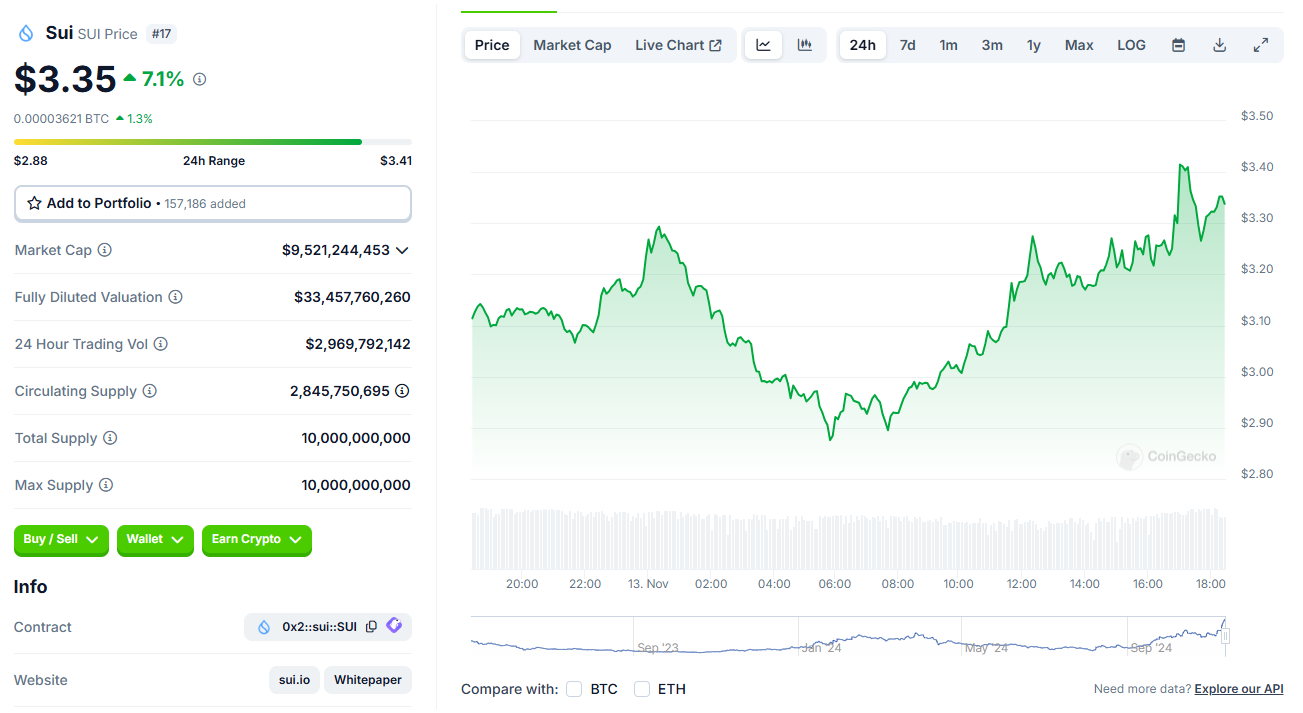
Task: Click the $3.35 current price
Action: (x=65, y=79)
